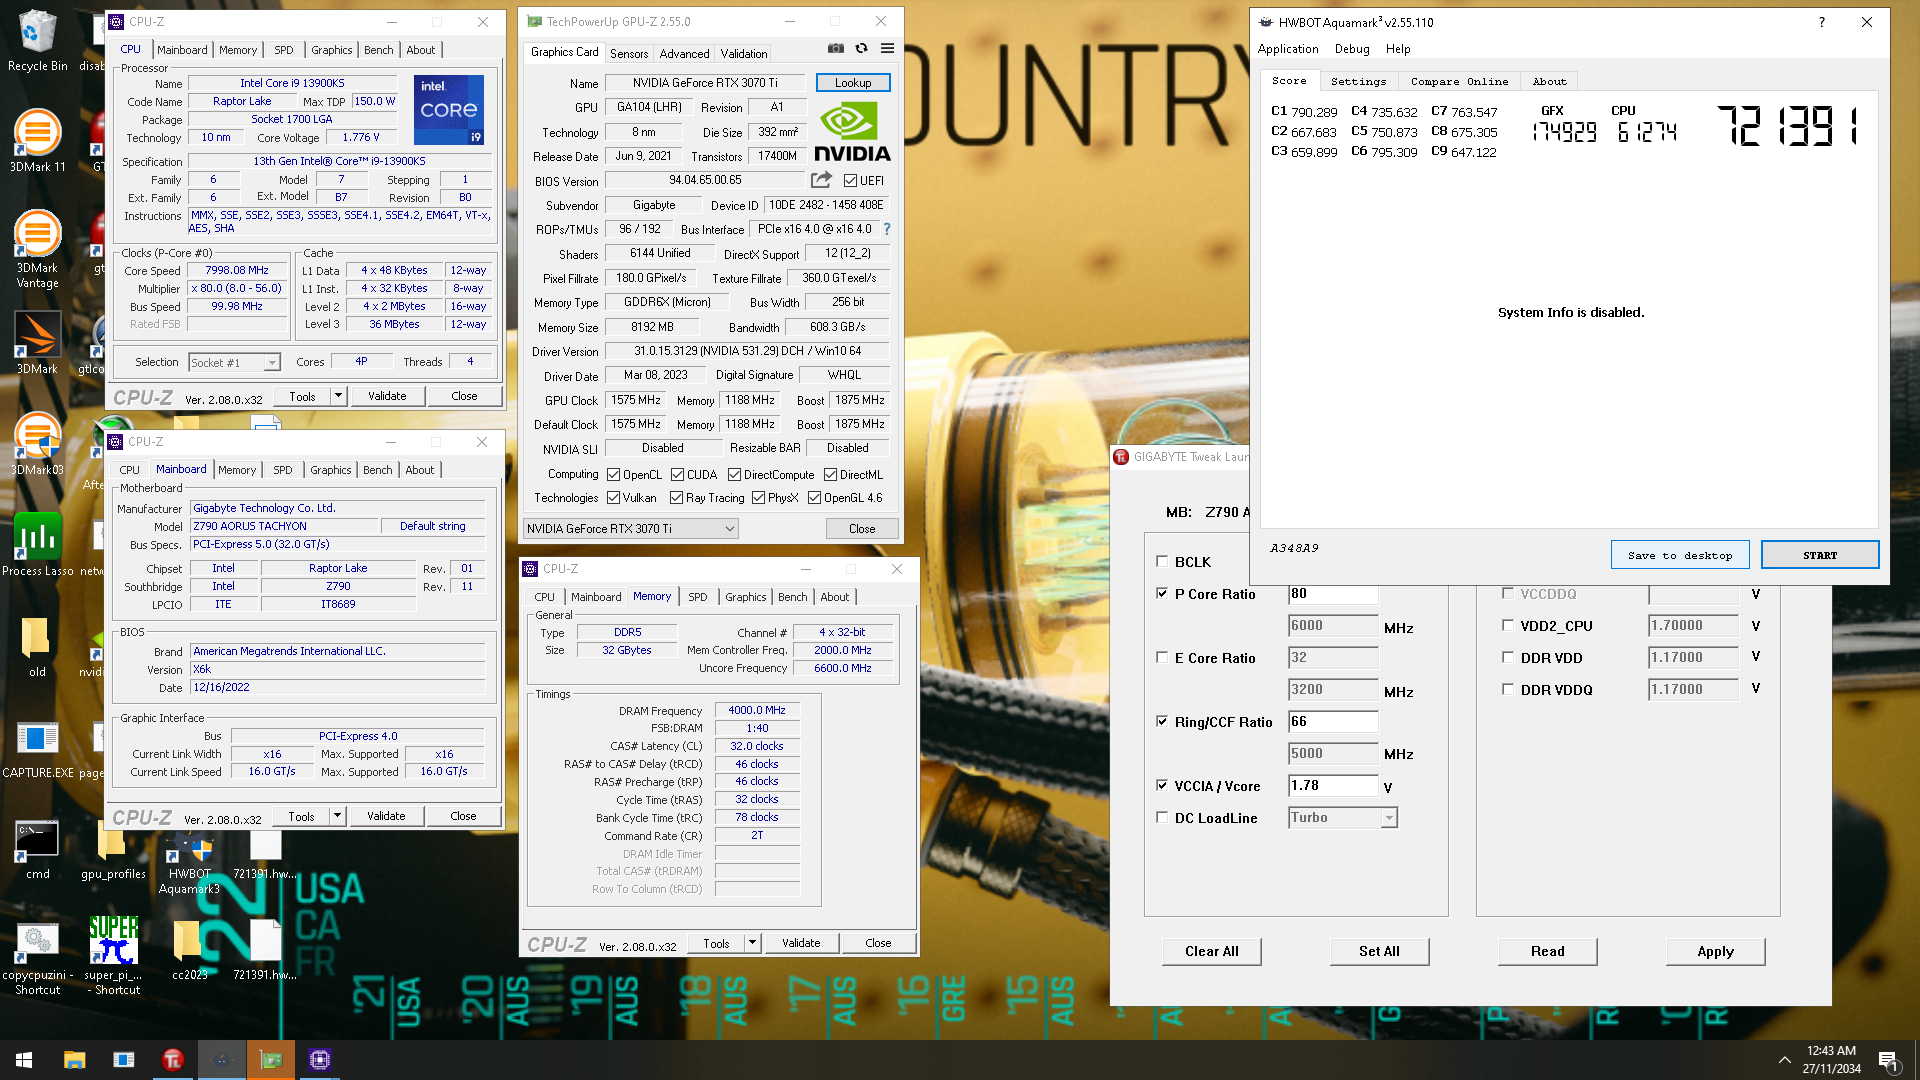Viewport: 1920px width, 1080px height.
Task: Open the Settings tab in Aquamark3
Action: point(1358,81)
